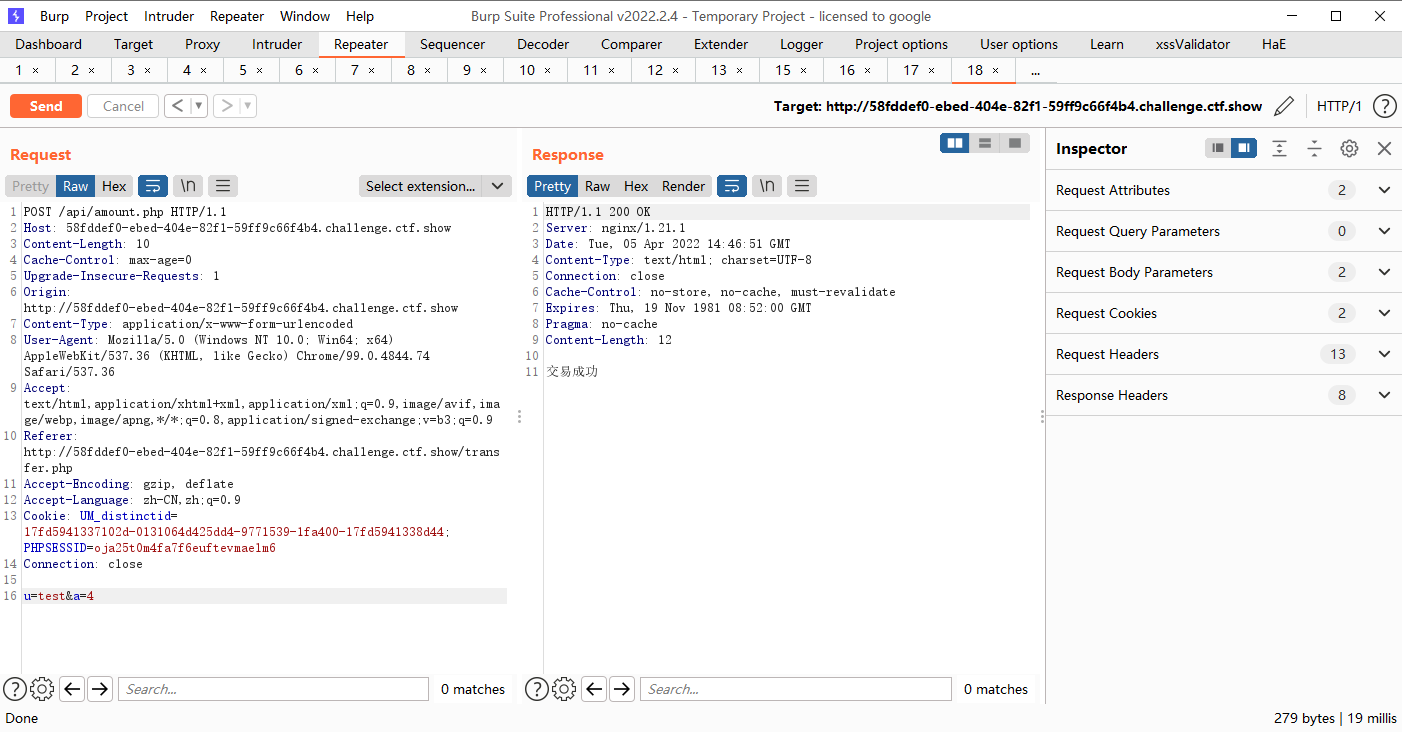Viewport: 1402px width, 732px height.
Task: Open the Project menu
Action: point(105,15)
